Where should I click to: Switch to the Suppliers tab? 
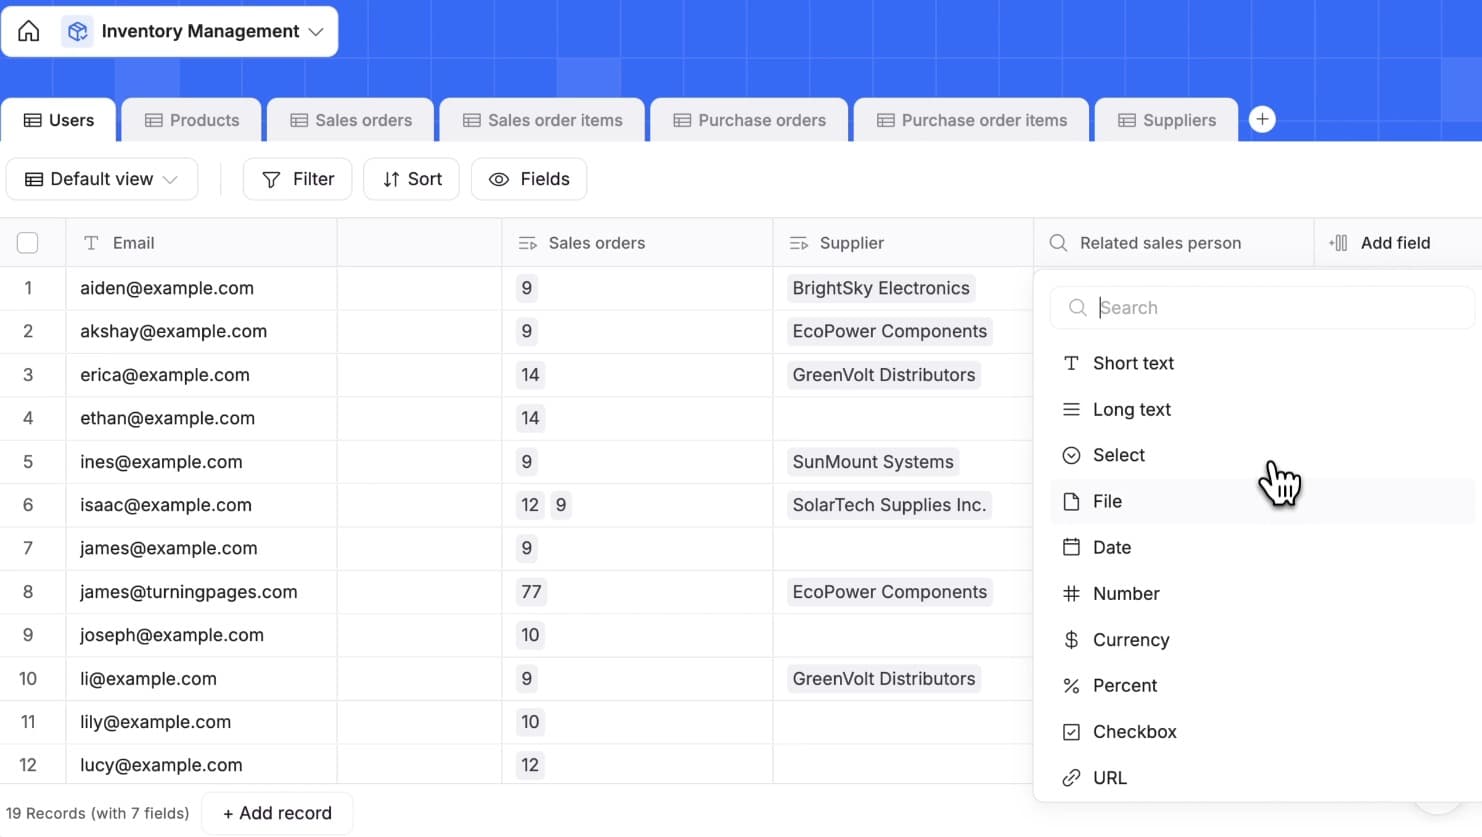[x=1166, y=120]
